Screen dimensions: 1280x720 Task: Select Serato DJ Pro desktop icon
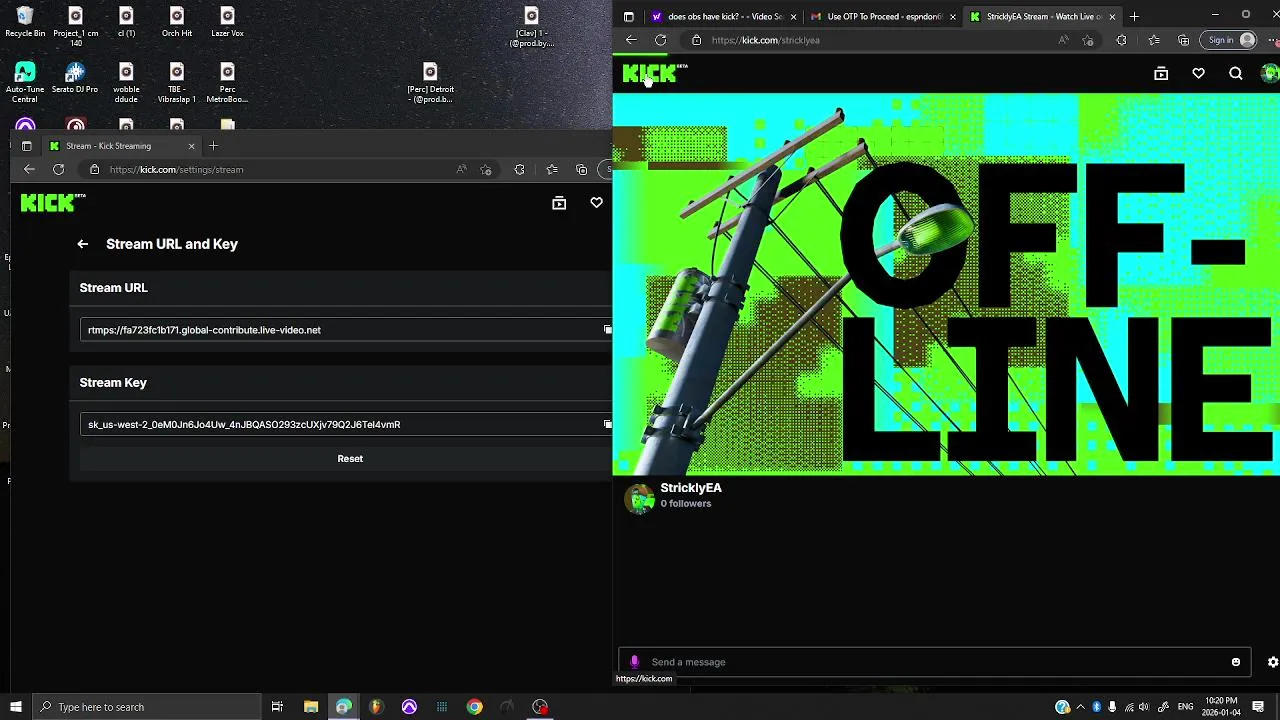coord(75,78)
